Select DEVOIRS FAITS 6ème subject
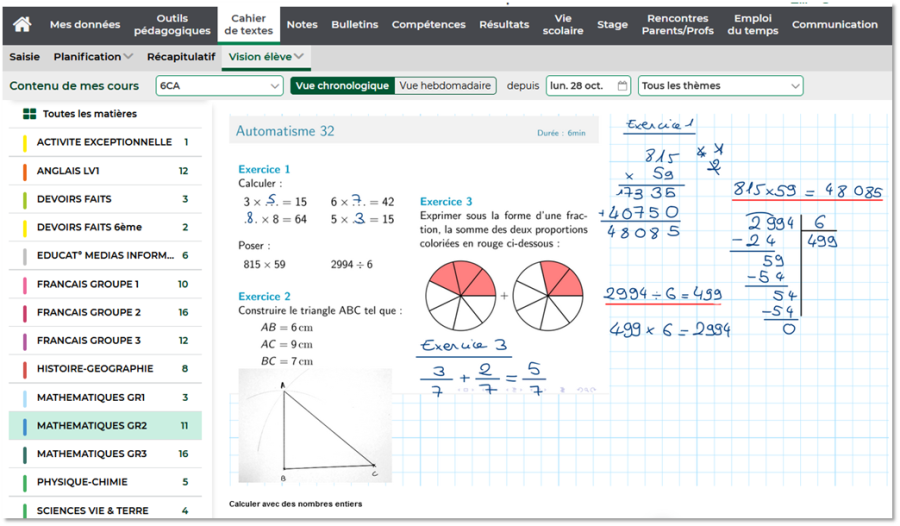 106,227
